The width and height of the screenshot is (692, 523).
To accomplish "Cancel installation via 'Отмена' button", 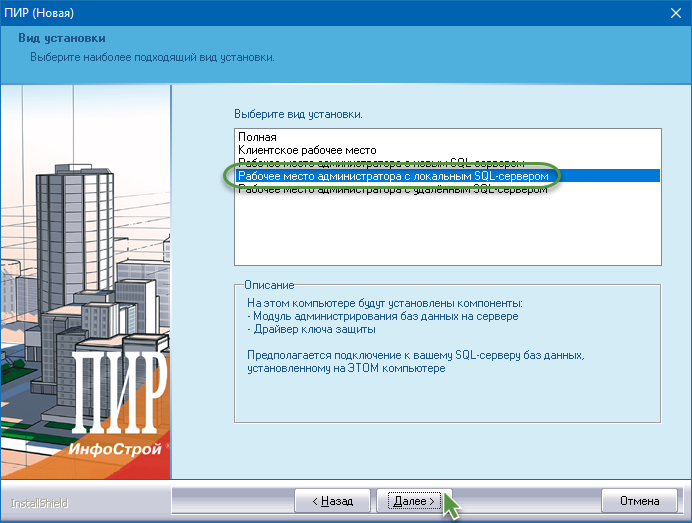I will (x=639, y=501).
